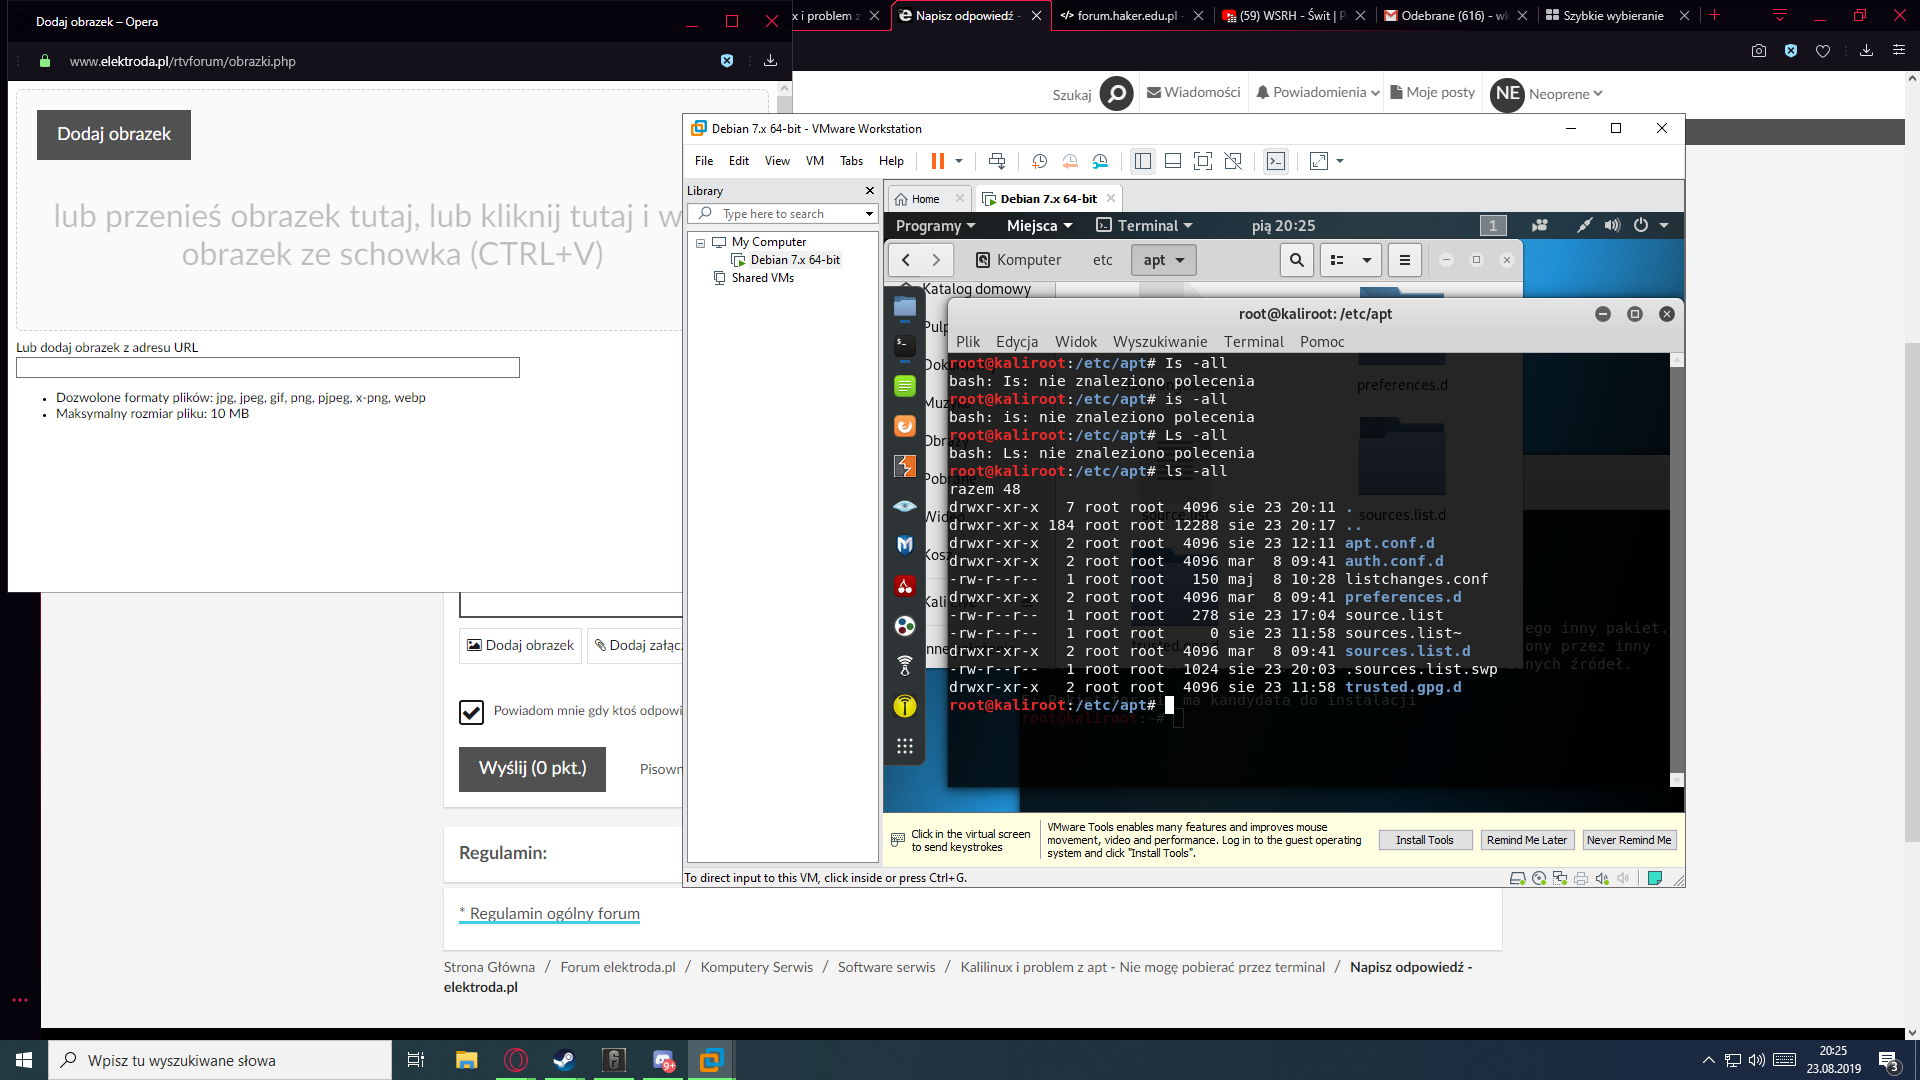The height and width of the screenshot is (1080, 1920).
Task: Open the terminal icon in the Kali dock
Action: point(905,346)
